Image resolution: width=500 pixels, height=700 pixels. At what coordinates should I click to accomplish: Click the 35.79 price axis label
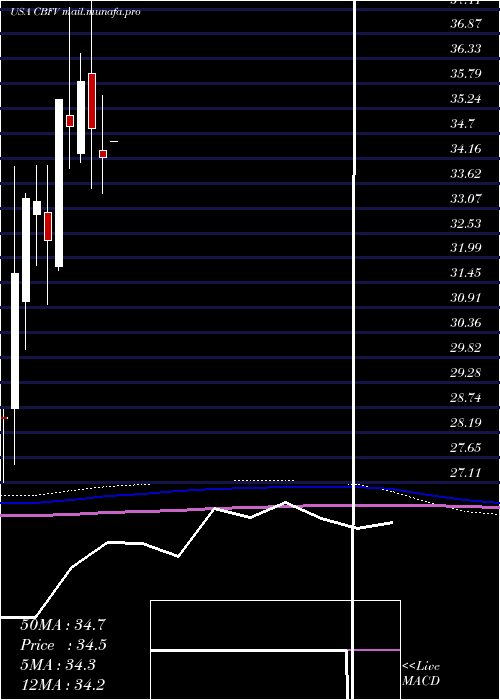click(466, 73)
